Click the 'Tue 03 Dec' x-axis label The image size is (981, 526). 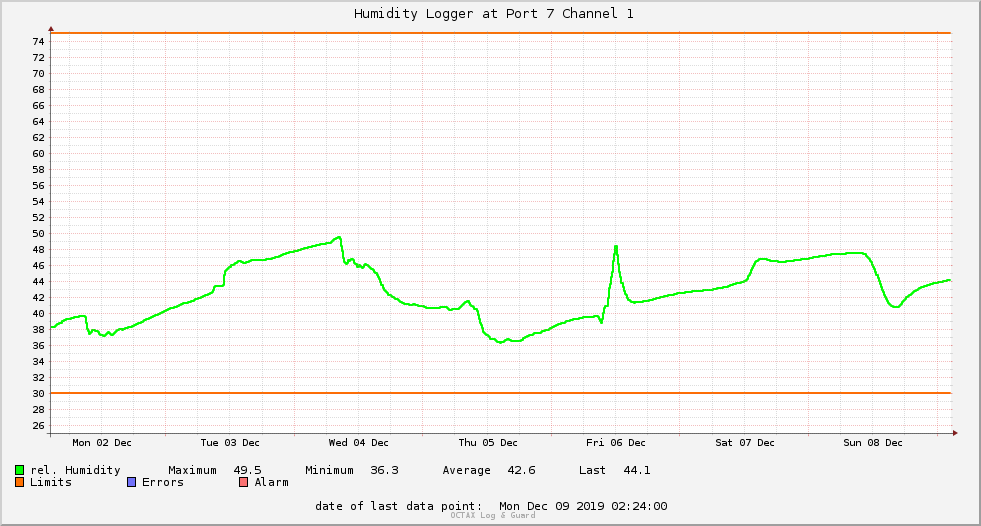(x=230, y=443)
